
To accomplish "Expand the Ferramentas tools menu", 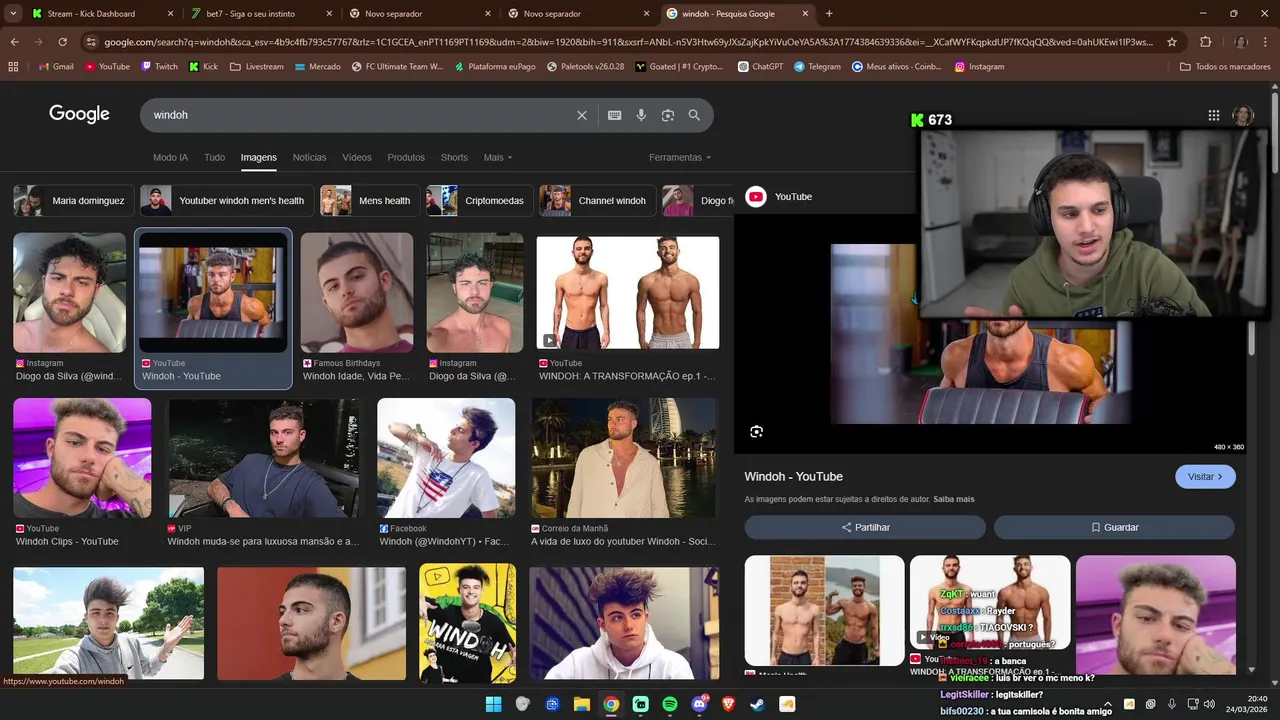I will 680,157.
